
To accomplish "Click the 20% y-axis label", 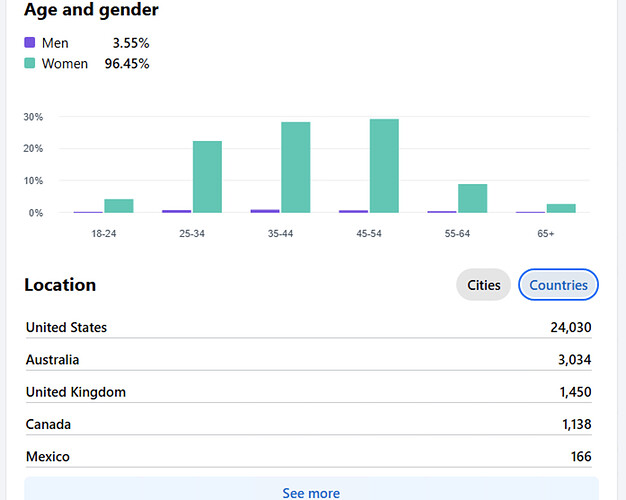I will coord(33,149).
